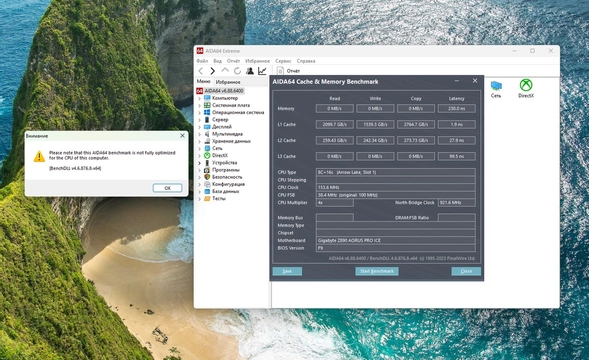Viewport: 589px width, 360px height.
Task: Click the L3 Cache Latency result field
Action: [x=457, y=156]
